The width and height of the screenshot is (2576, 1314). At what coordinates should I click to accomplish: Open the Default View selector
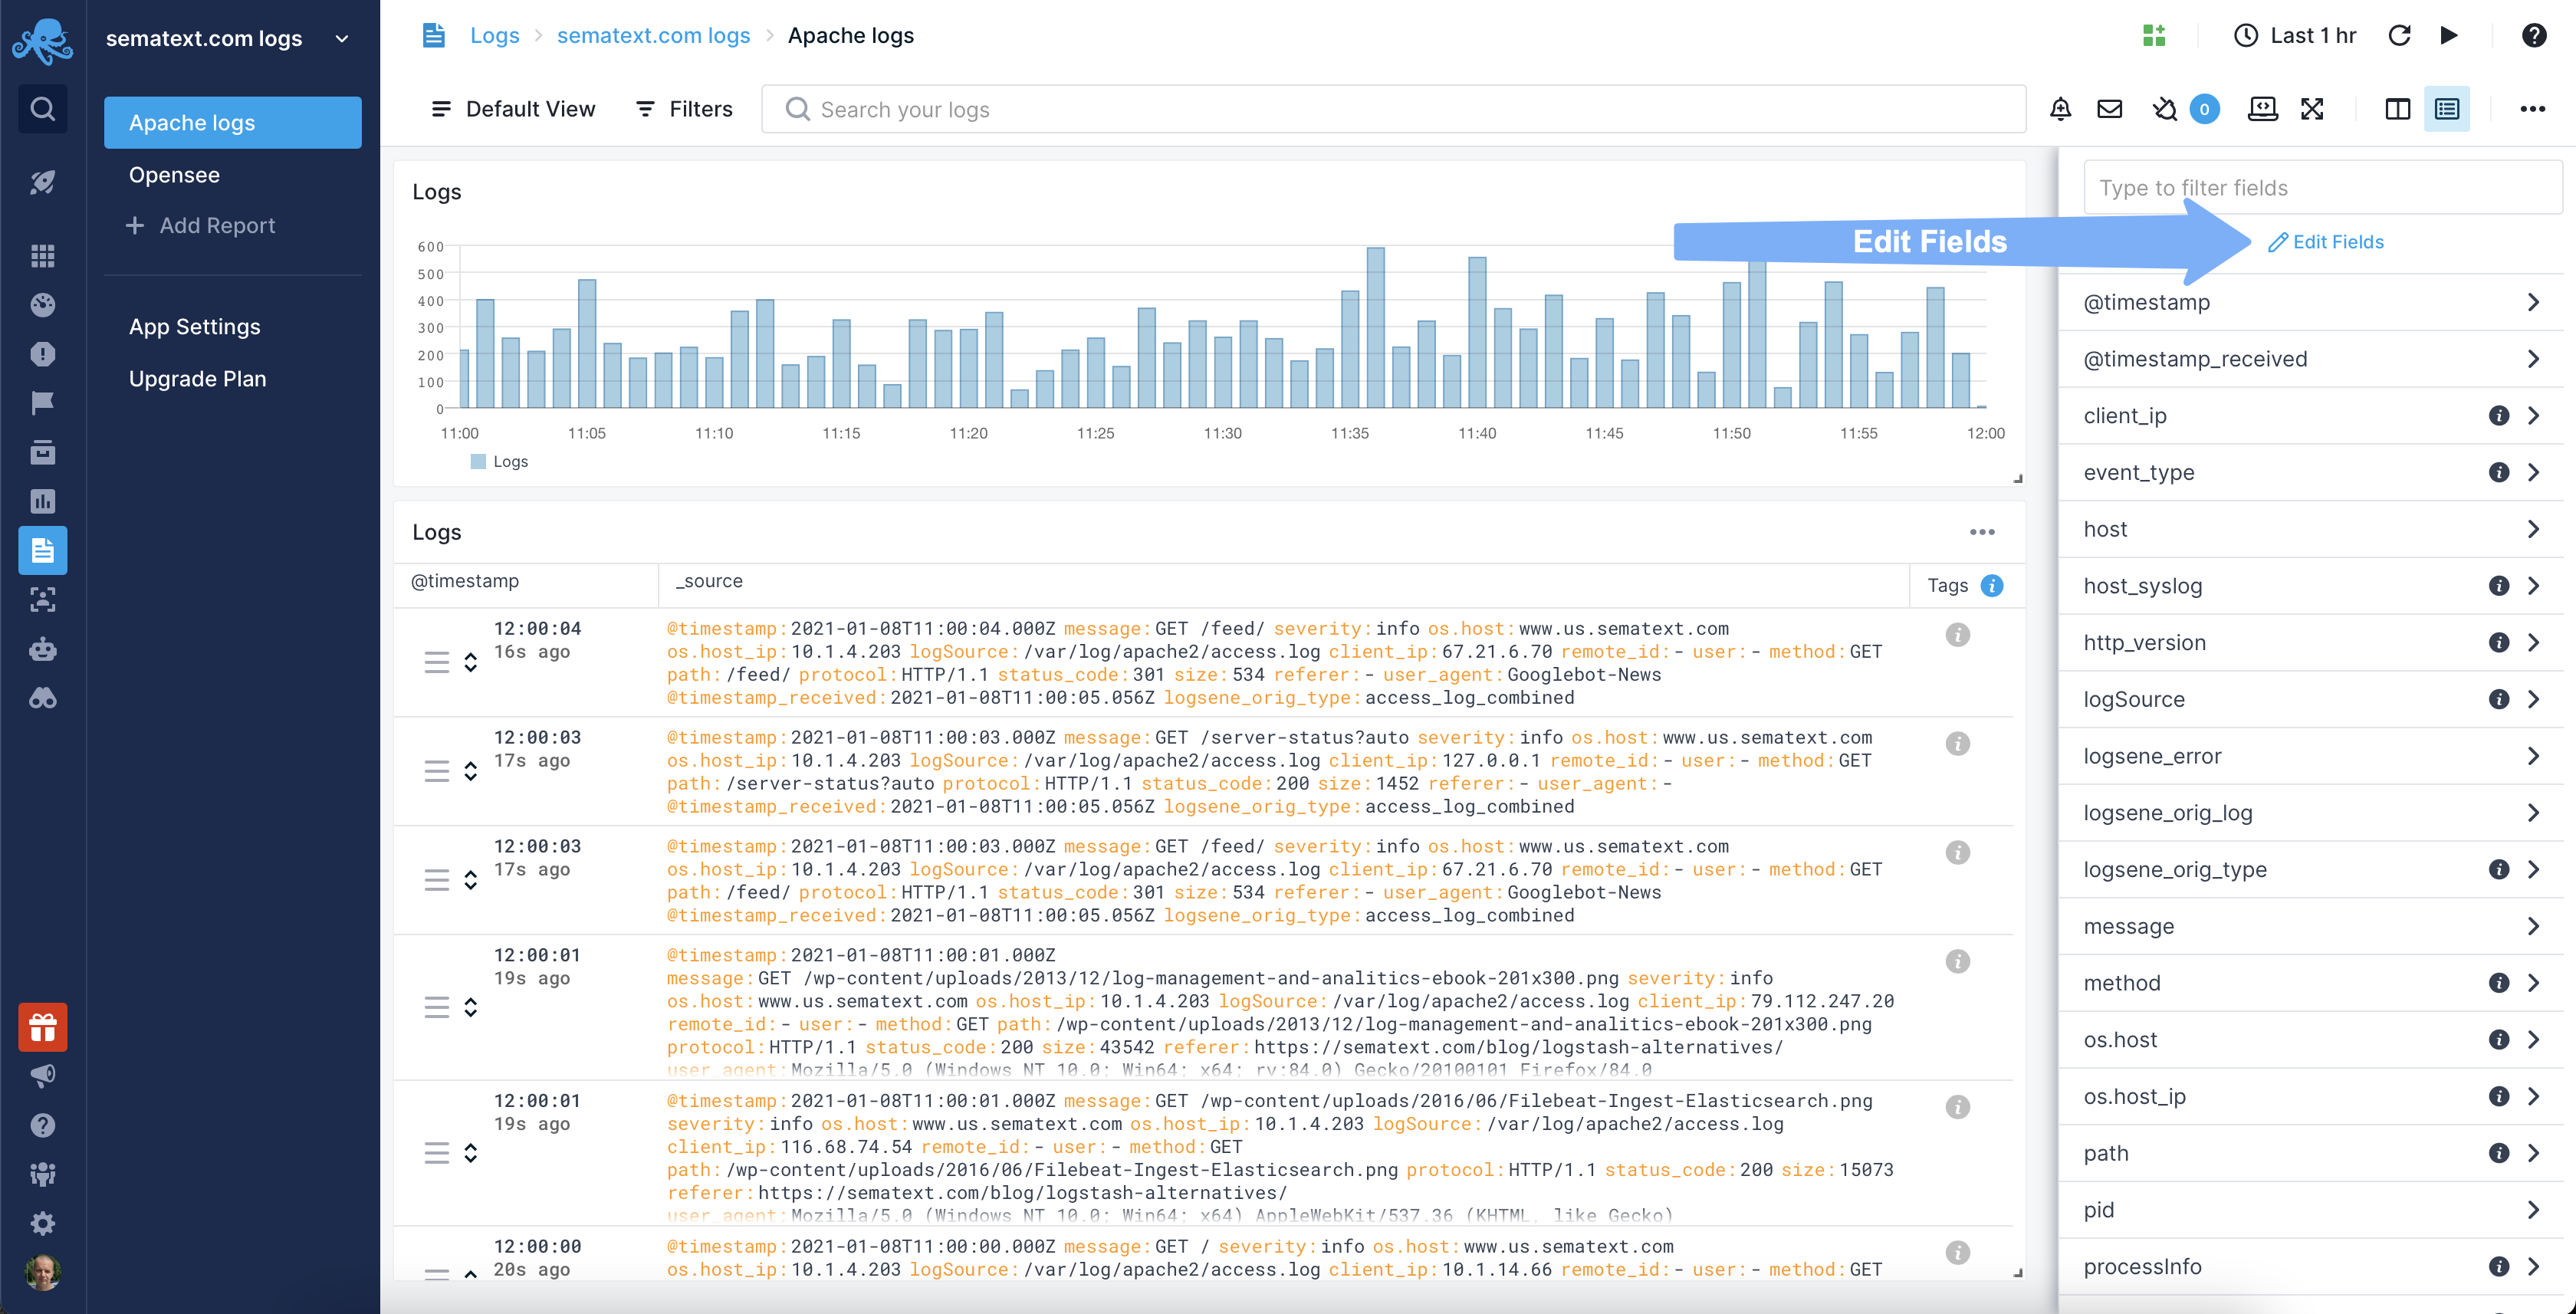[x=513, y=109]
